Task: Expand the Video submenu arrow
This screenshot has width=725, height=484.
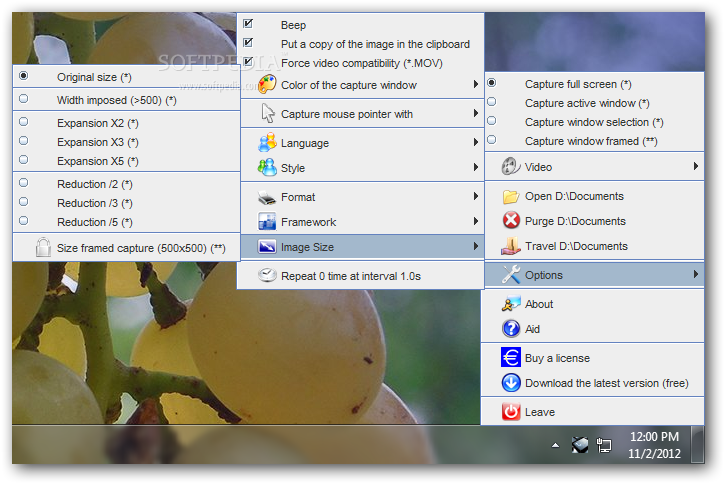Action: point(695,166)
